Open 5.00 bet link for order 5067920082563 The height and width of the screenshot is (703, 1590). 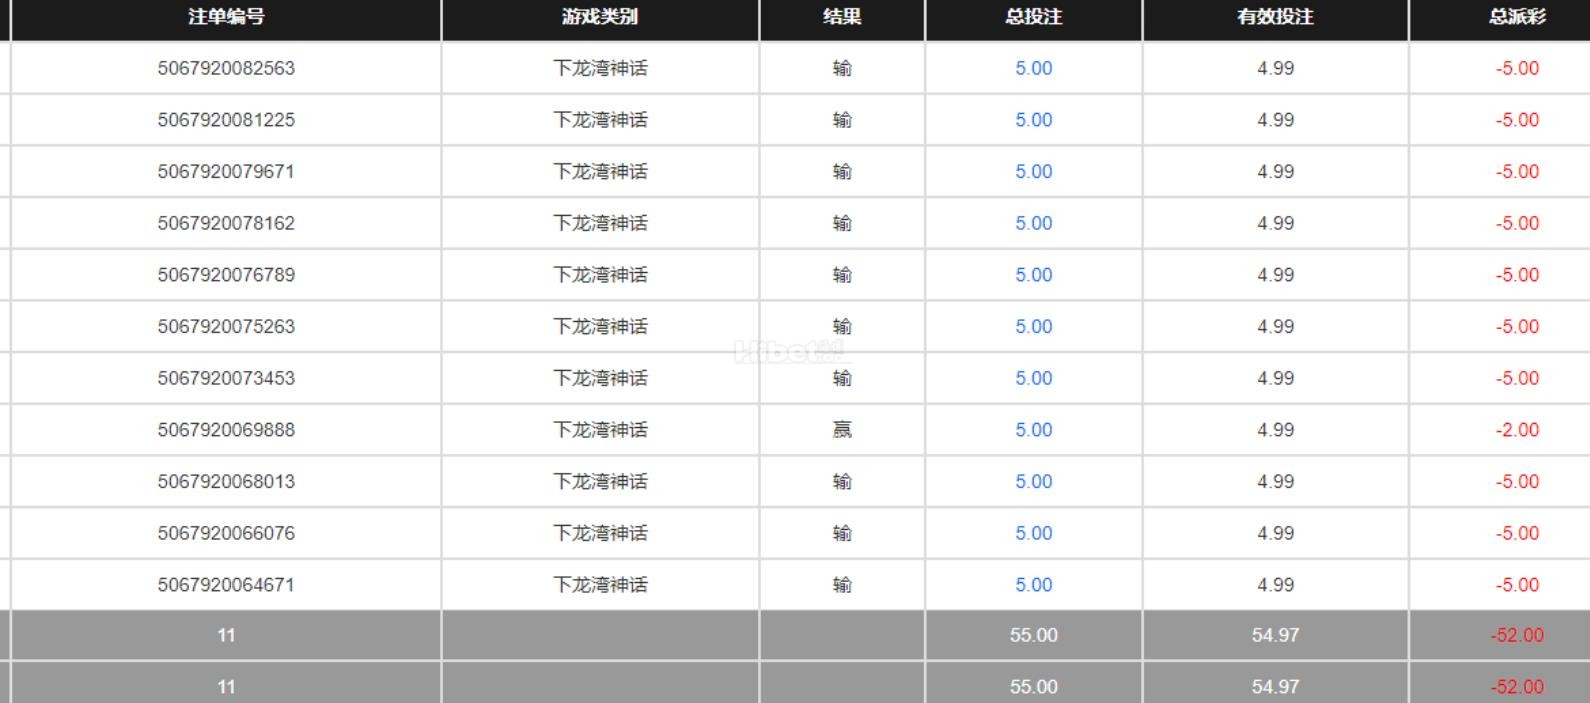click(x=1033, y=68)
